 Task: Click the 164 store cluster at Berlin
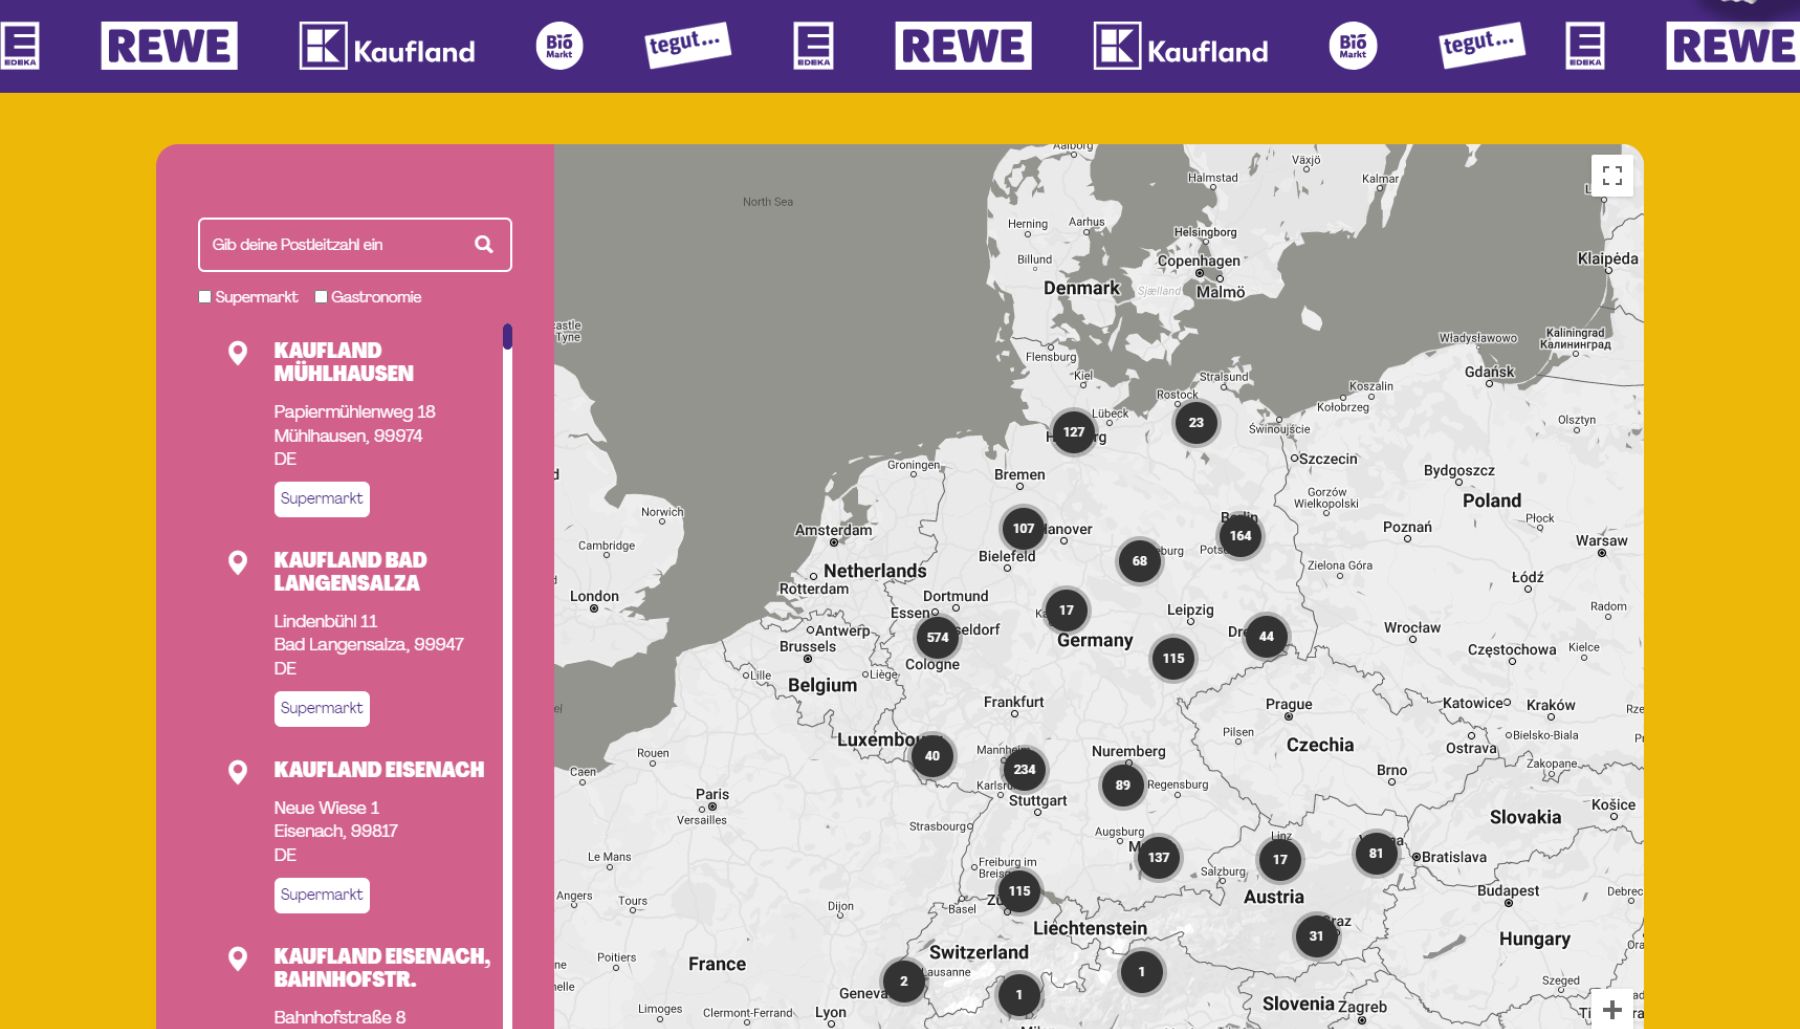click(x=1241, y=536)
